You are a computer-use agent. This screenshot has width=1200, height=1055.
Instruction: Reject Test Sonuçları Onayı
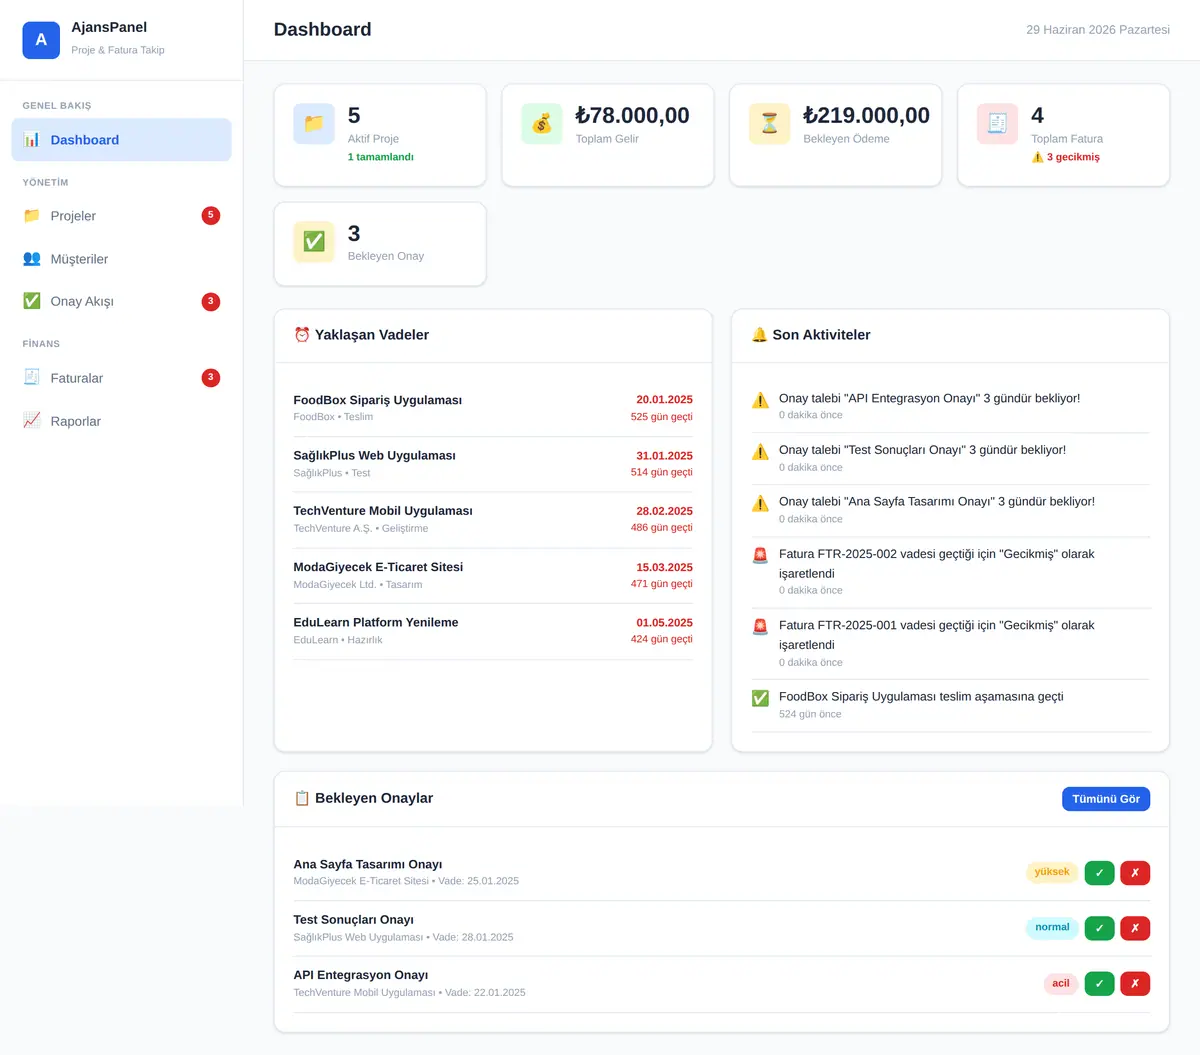[1135, 928]
